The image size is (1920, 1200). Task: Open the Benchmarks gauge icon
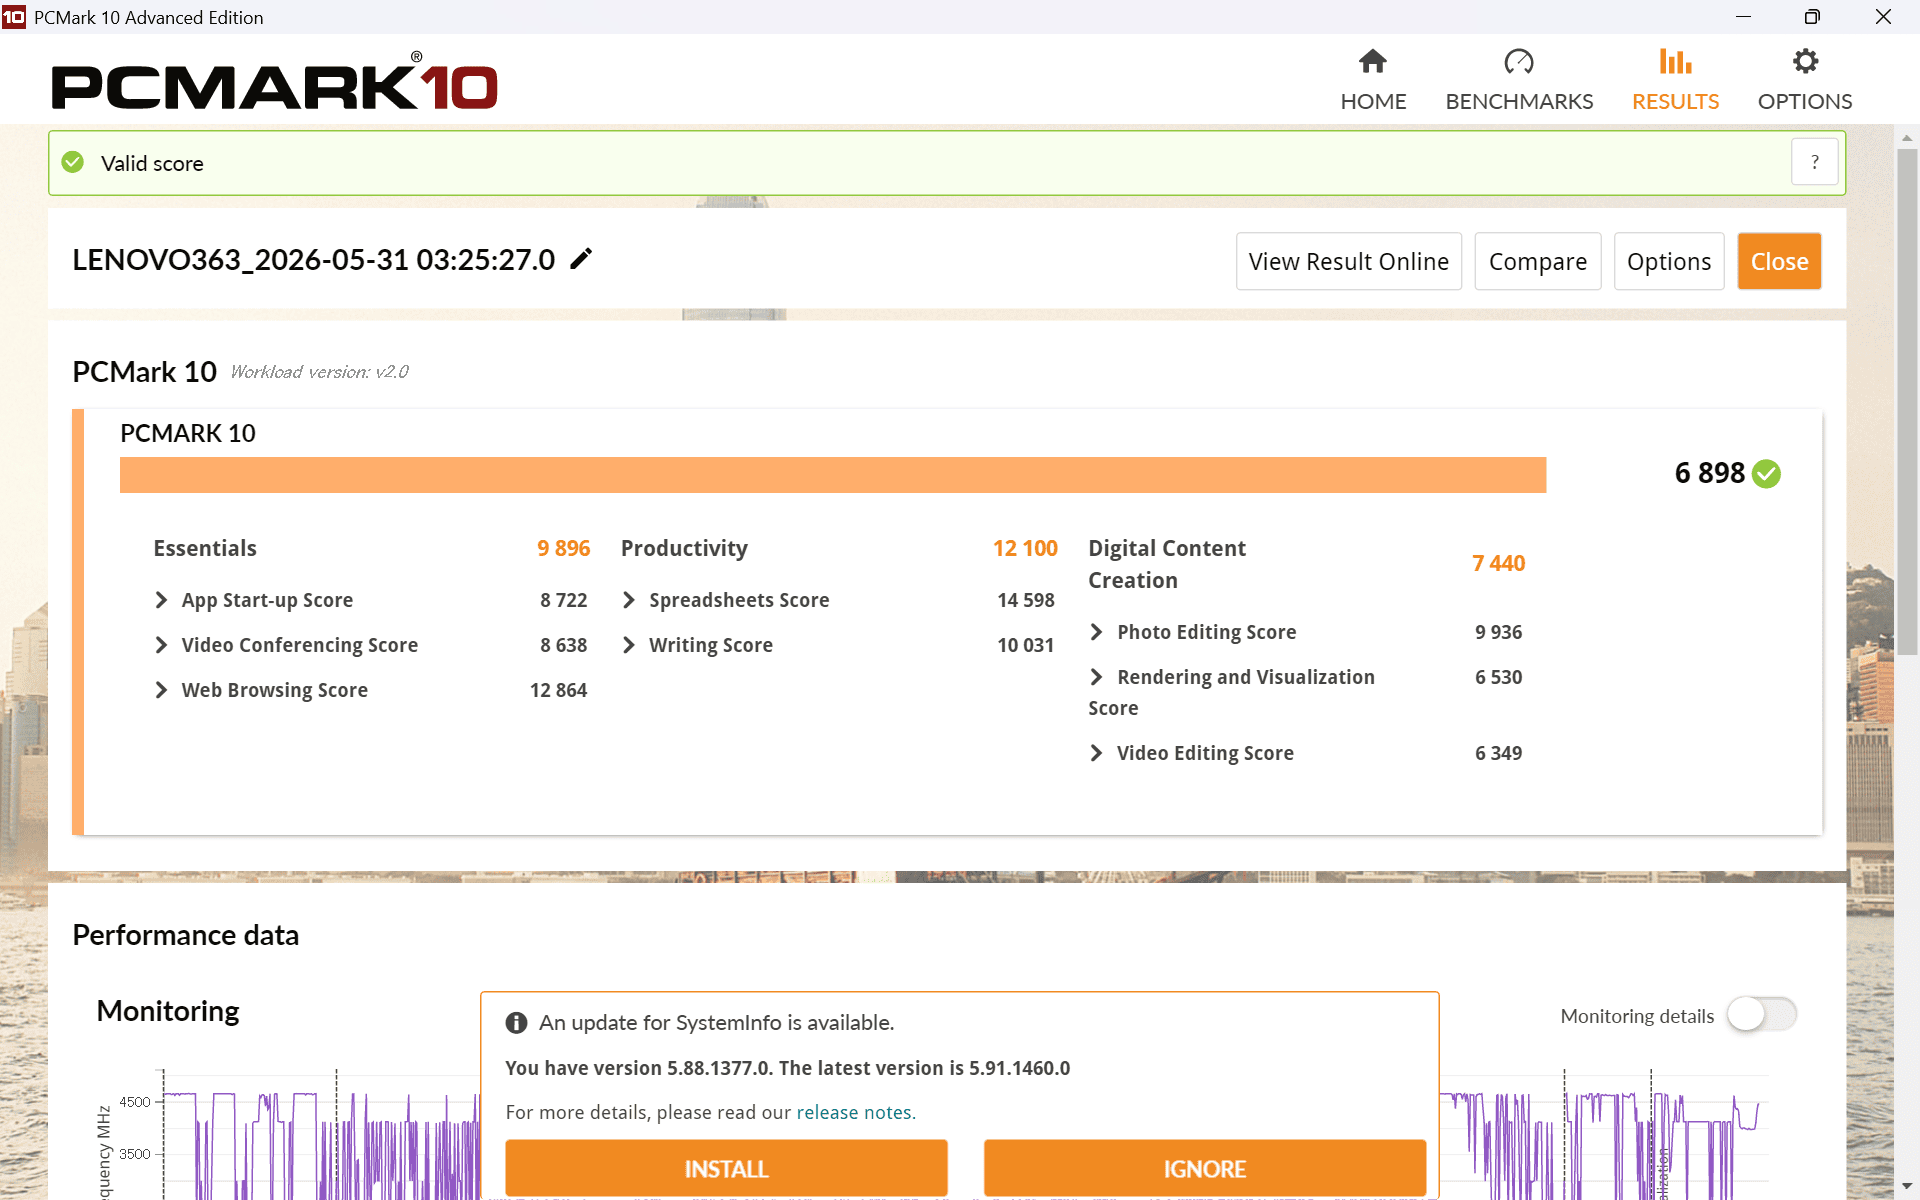pyautogui.click(x=1519, y=62)
